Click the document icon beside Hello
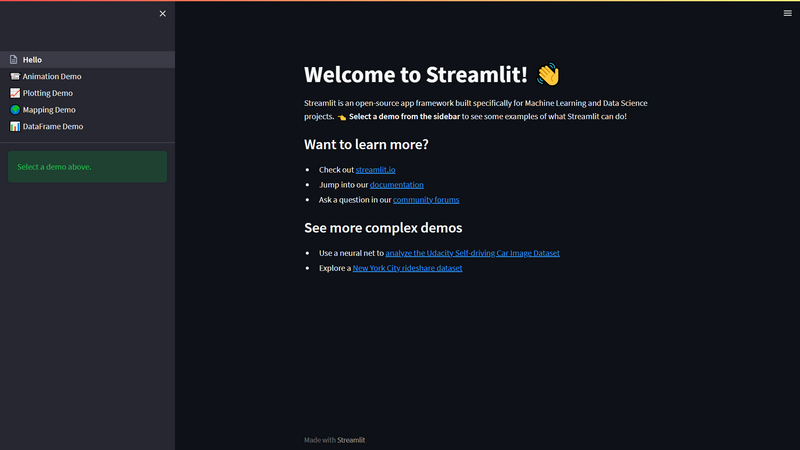 pos(14,60)
